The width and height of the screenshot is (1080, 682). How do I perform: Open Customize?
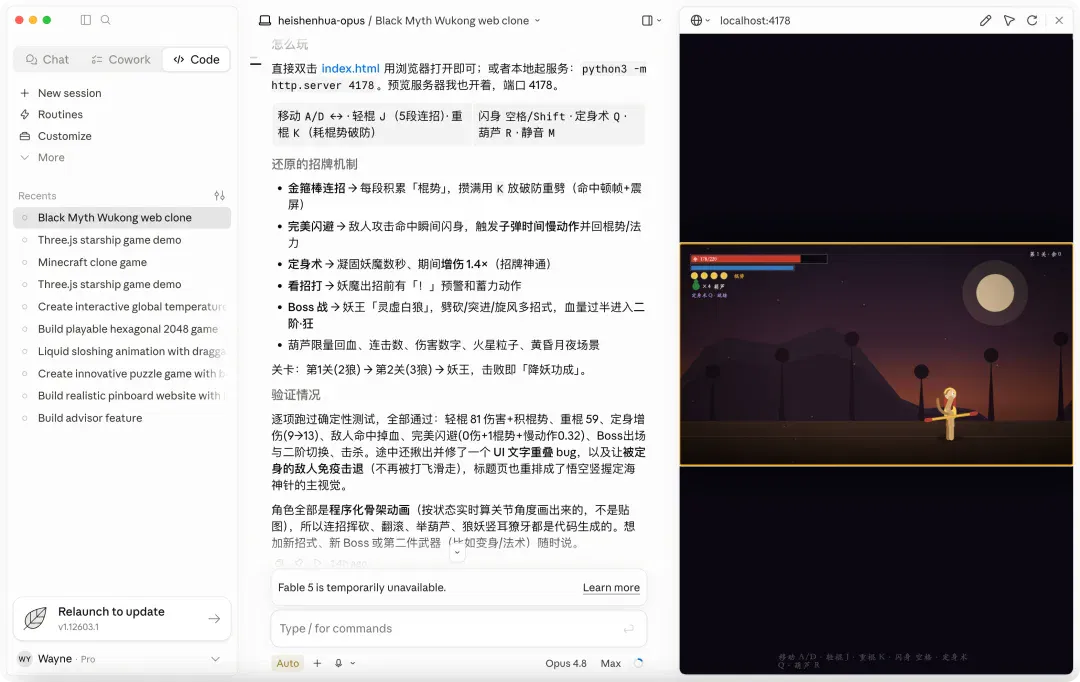click(56, 136)
